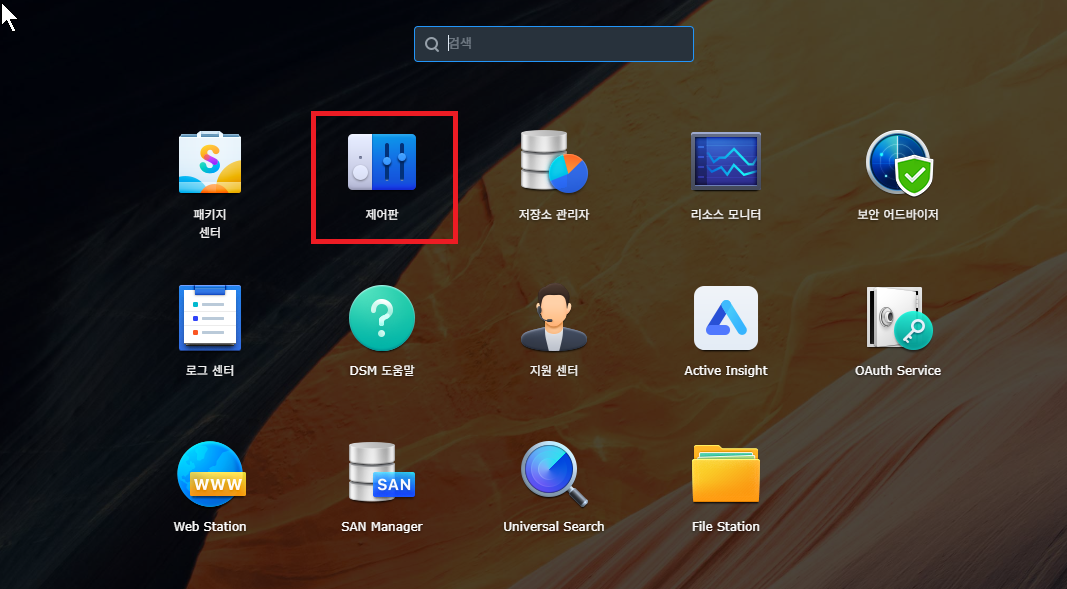Launch the OAuth Service safe icon
The image size is (1067, 589).
(898, 318)
